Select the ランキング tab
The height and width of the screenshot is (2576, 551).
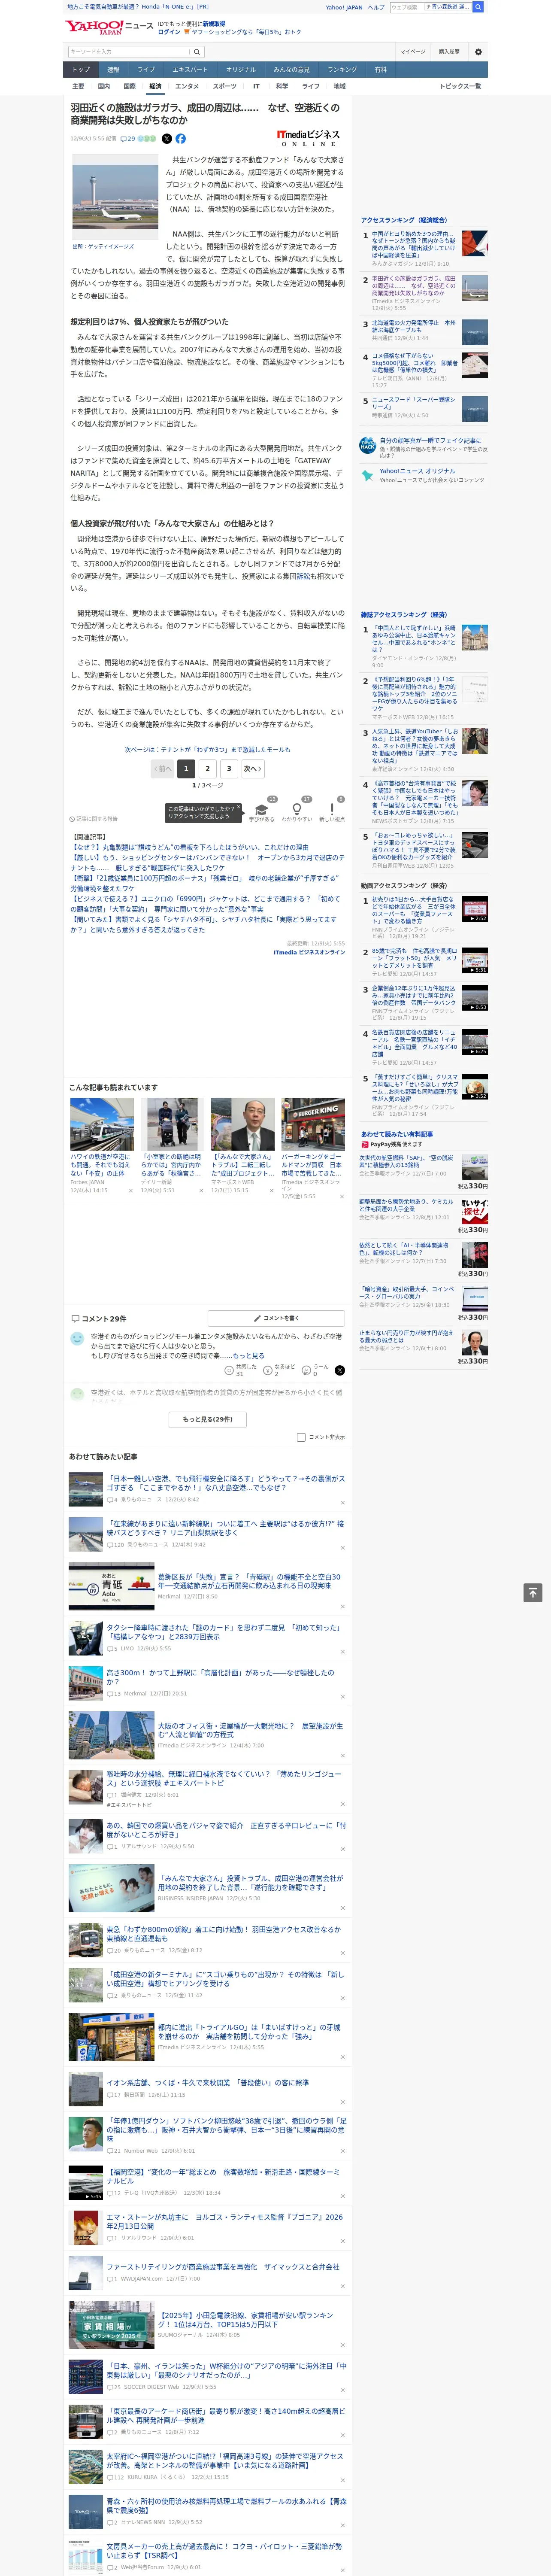(x=342, y=70)
